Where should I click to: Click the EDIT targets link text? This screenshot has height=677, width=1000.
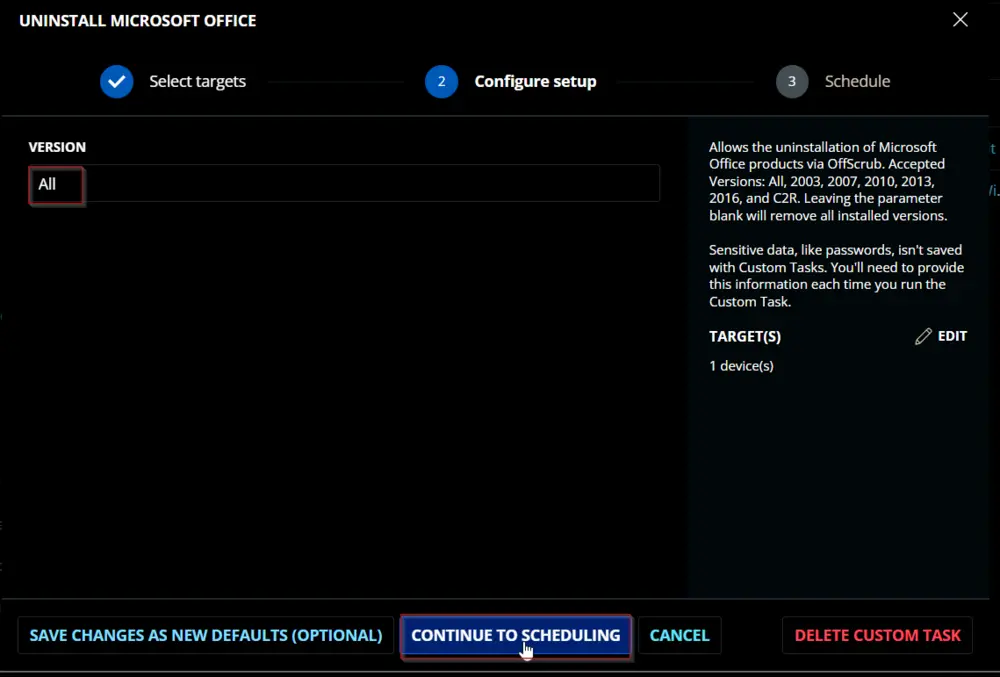(x=952, y=336)
